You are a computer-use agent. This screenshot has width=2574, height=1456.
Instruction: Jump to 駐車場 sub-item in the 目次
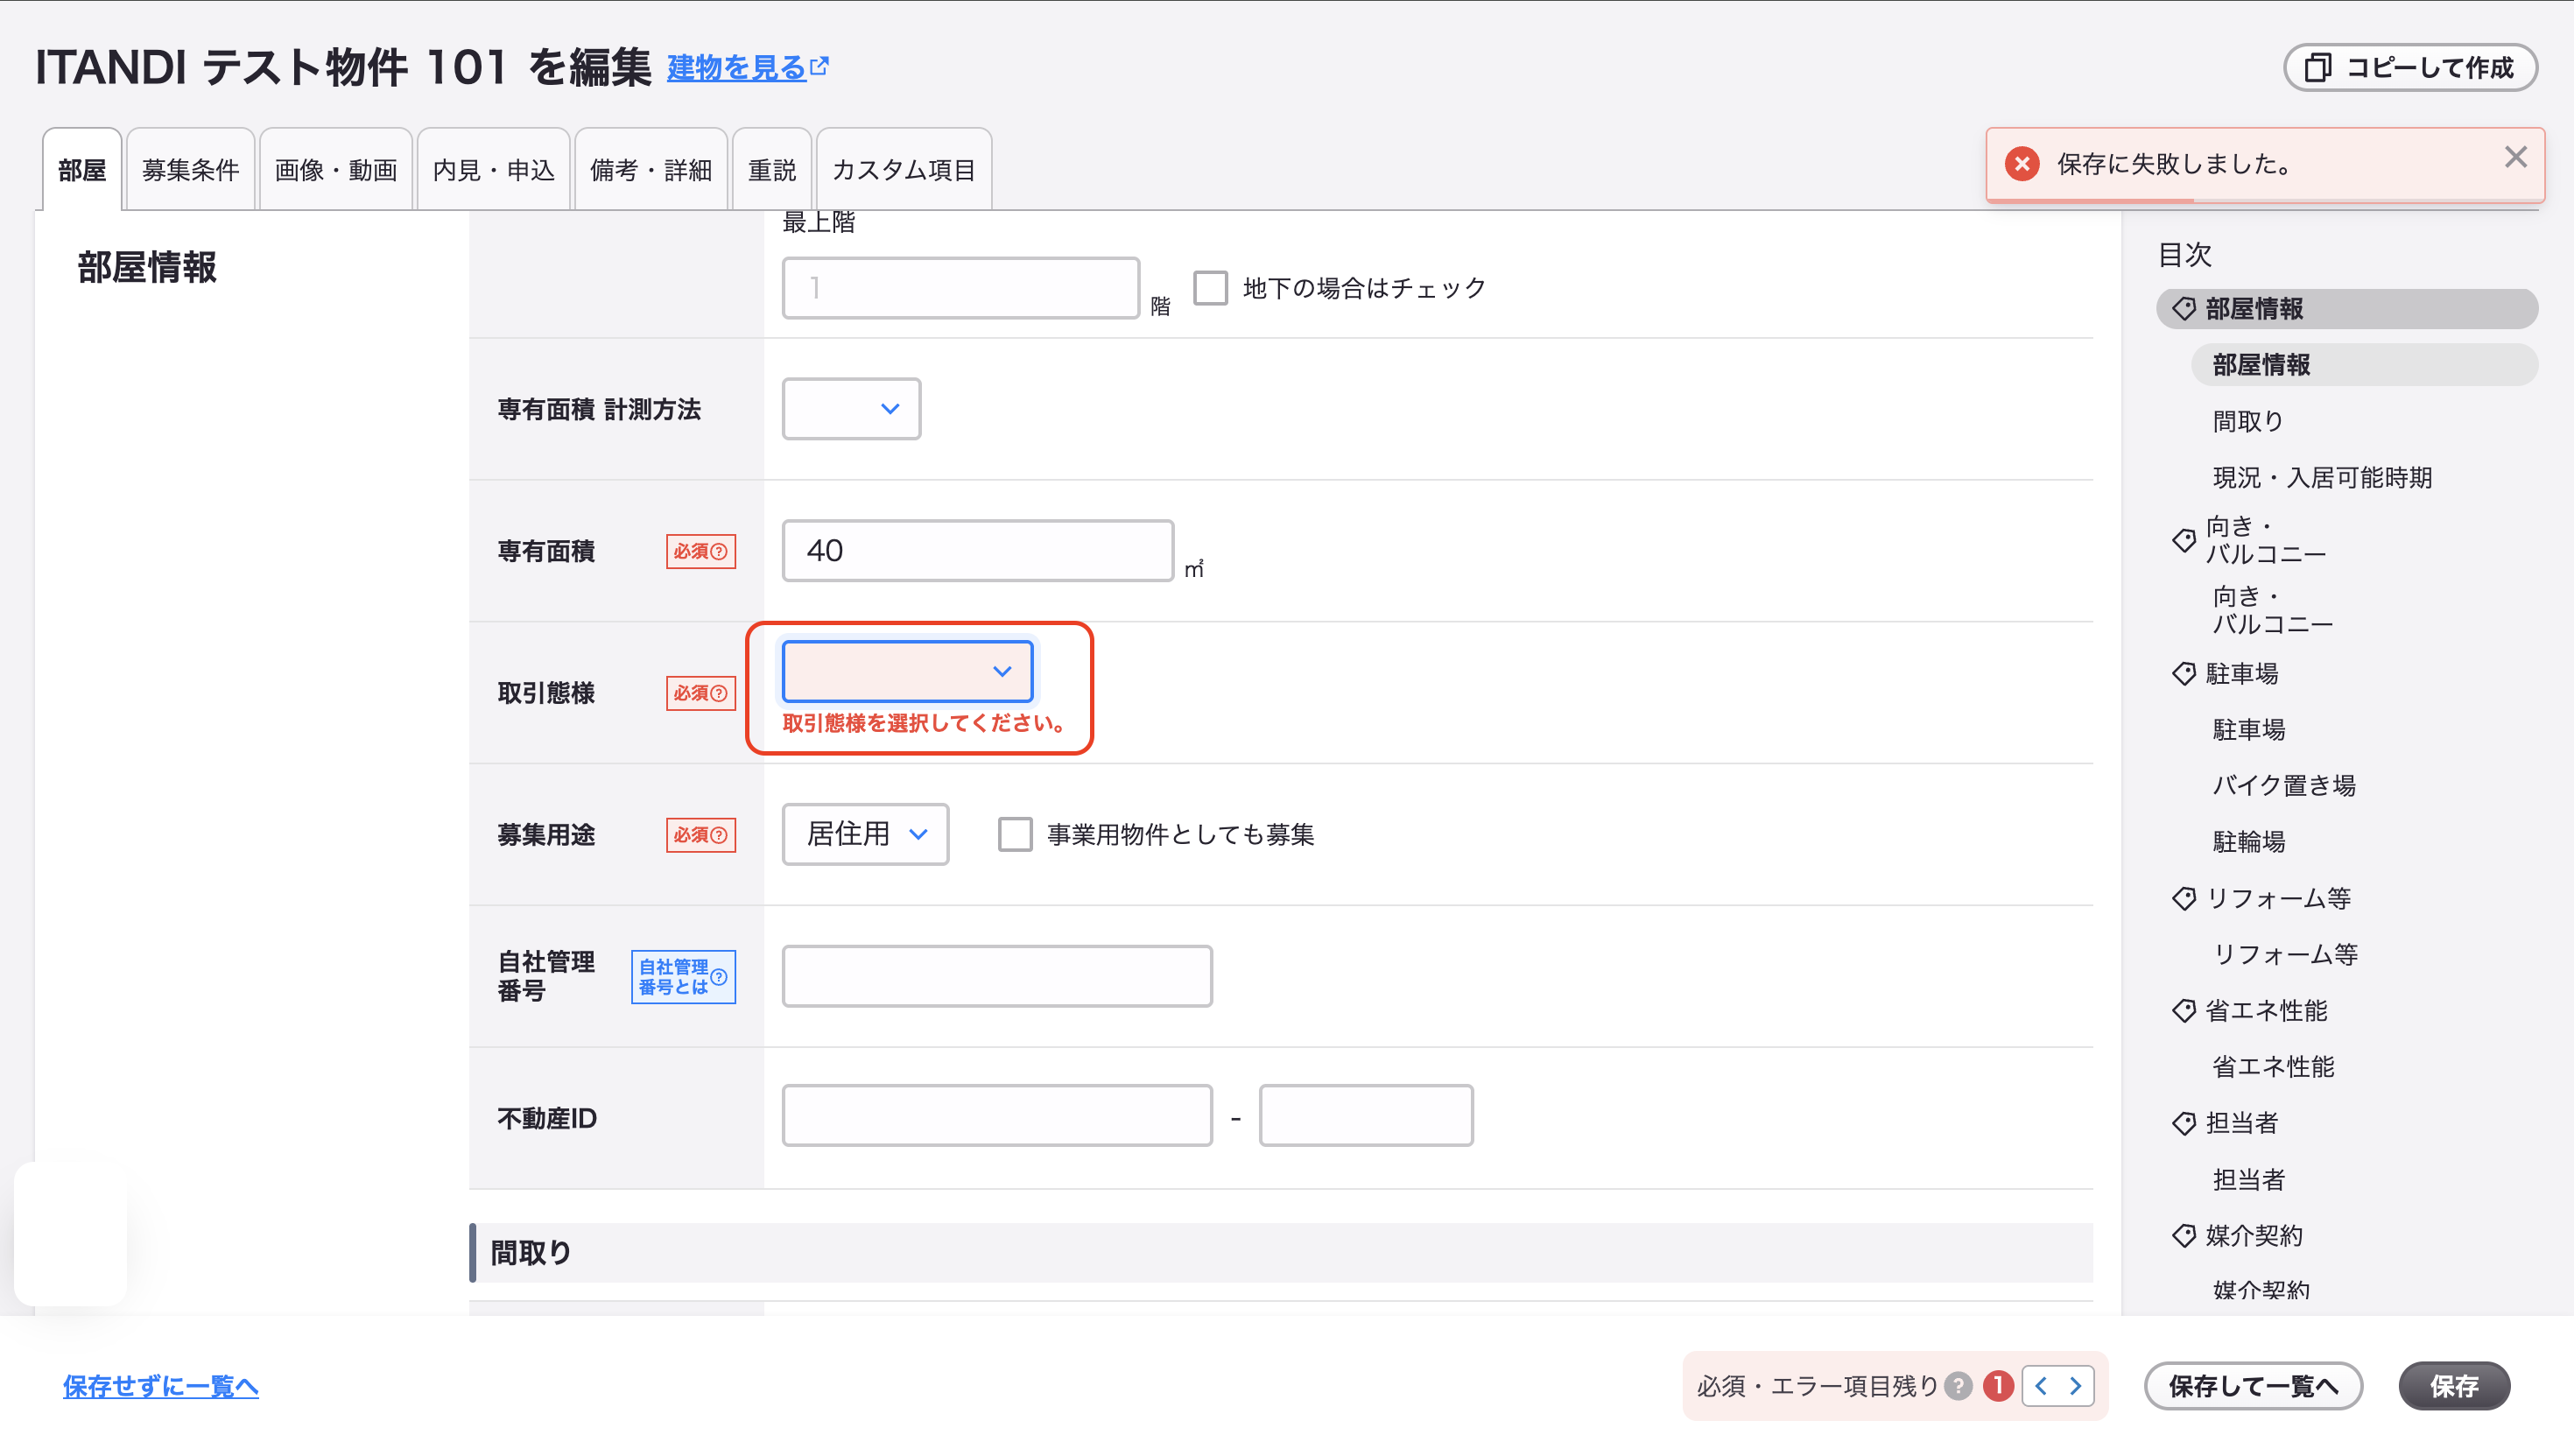pos(2248,729)
